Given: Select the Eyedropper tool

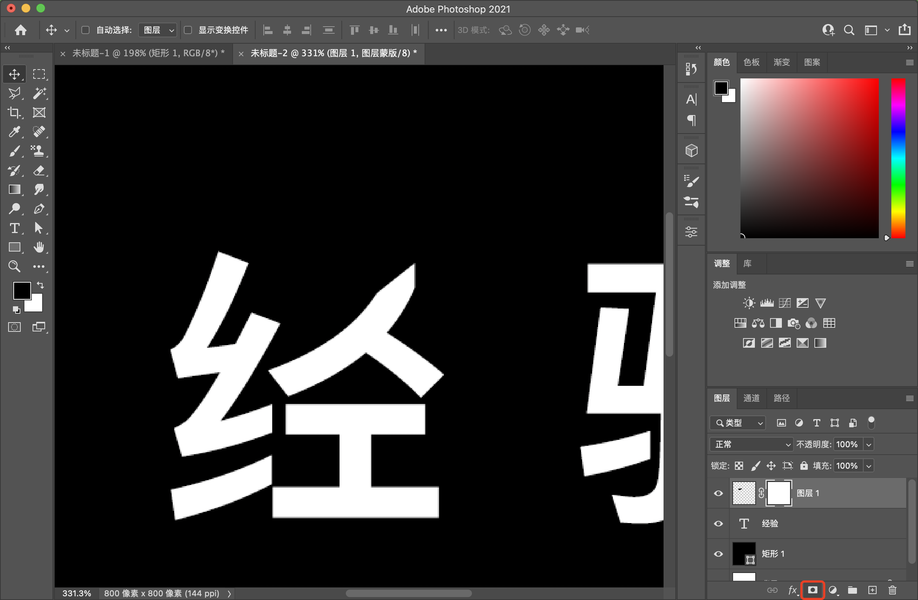Looking at the screenshot, I should (15, 132).
